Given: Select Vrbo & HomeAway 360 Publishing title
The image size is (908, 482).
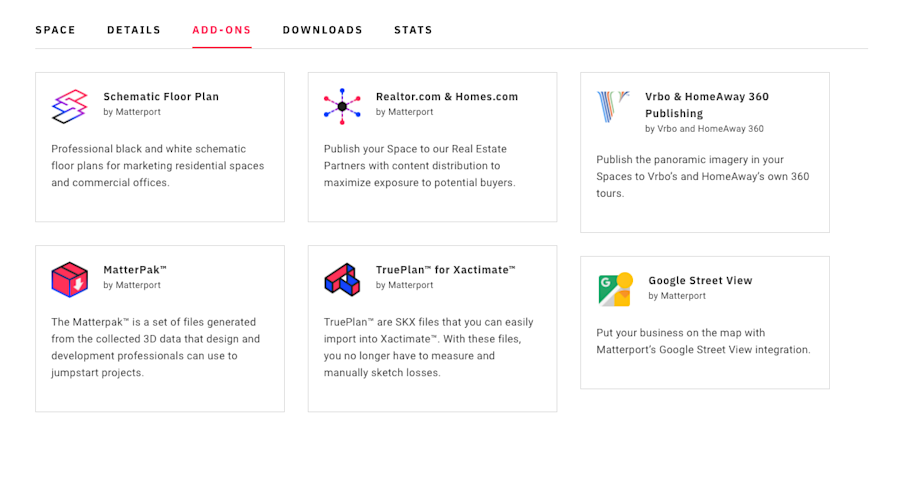Looking at the screenshot, I should [707, 105].
